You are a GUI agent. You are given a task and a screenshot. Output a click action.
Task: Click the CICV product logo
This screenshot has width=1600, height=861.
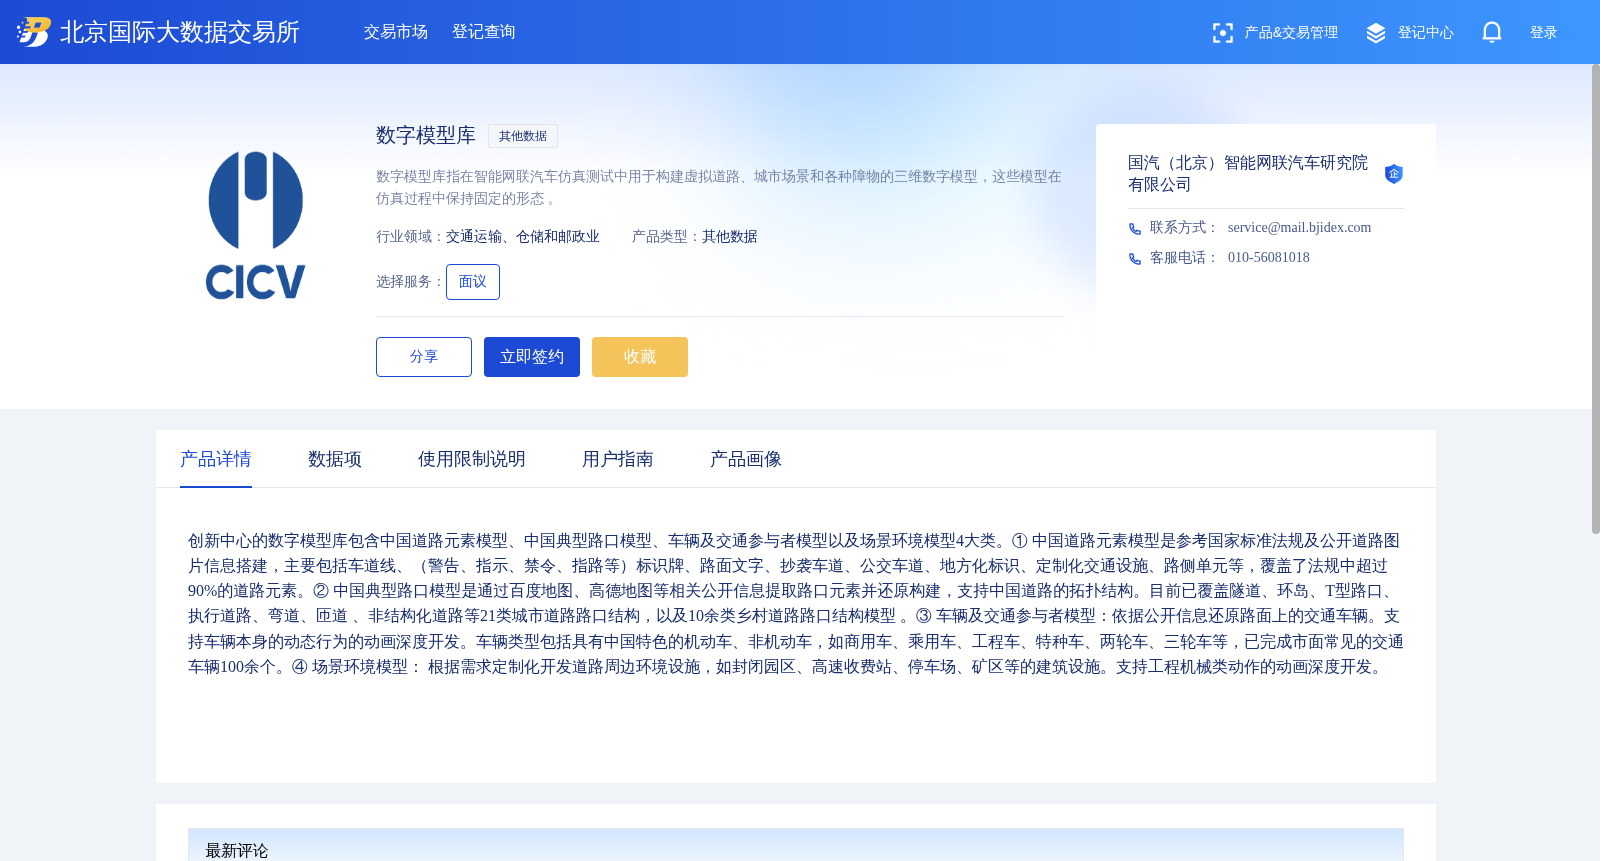(255, 225)
